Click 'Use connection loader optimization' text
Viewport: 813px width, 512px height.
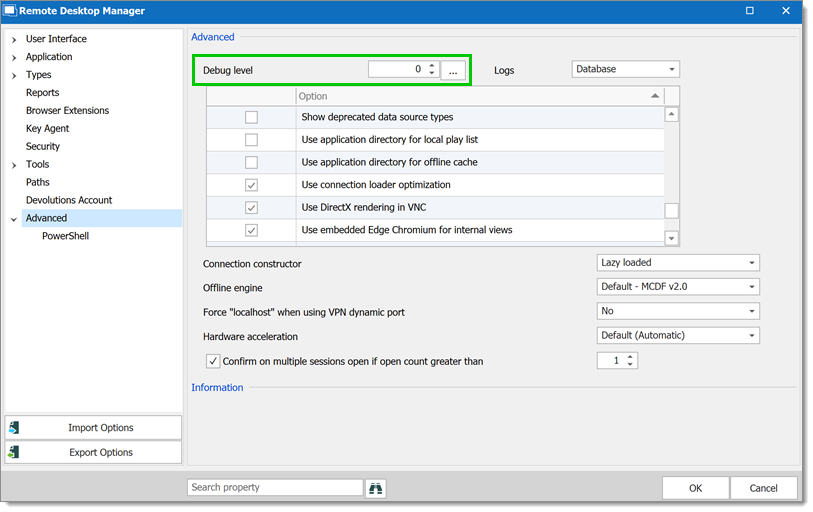click(x=376, y=185)
